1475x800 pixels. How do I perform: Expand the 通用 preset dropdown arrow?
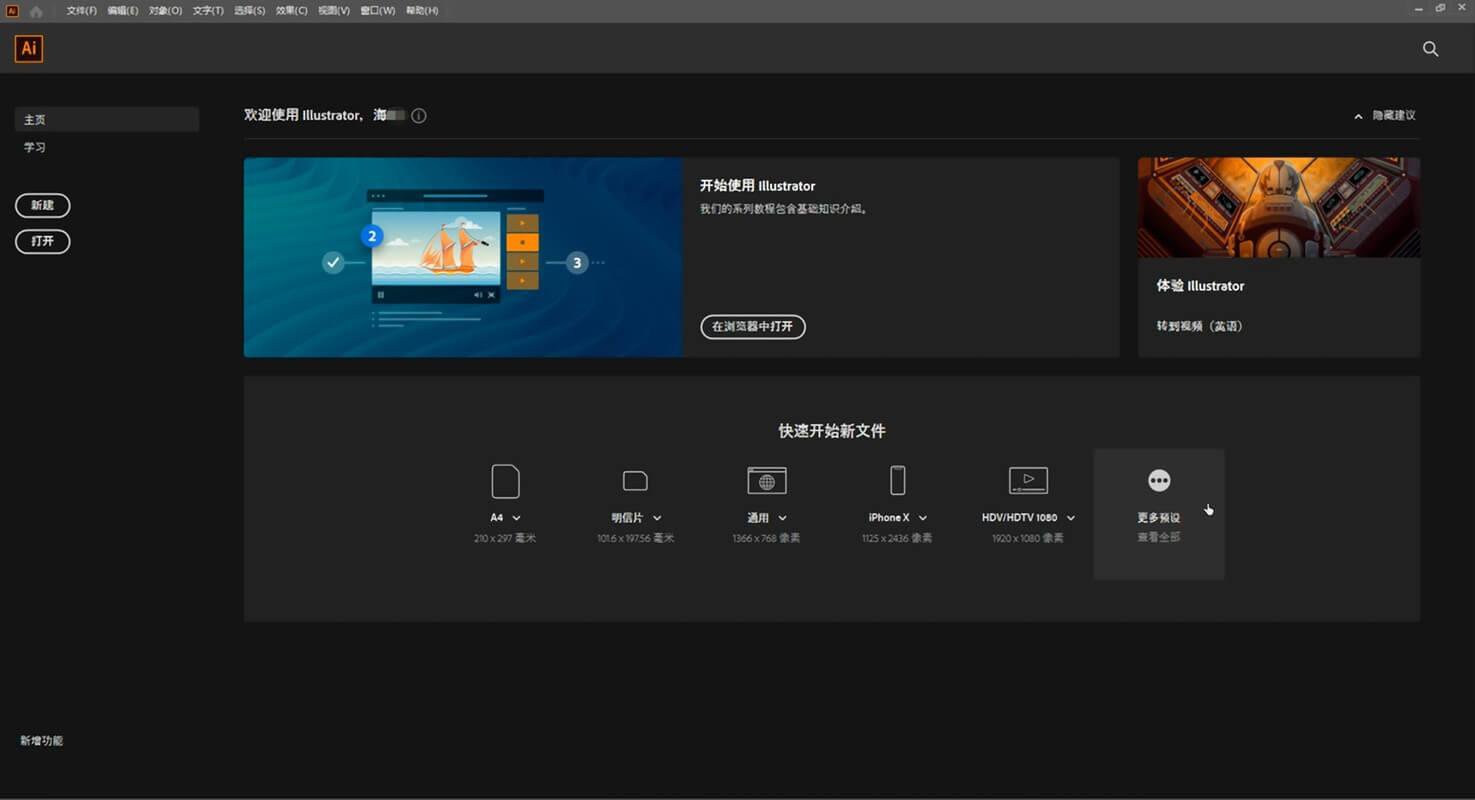coord(782,518)
